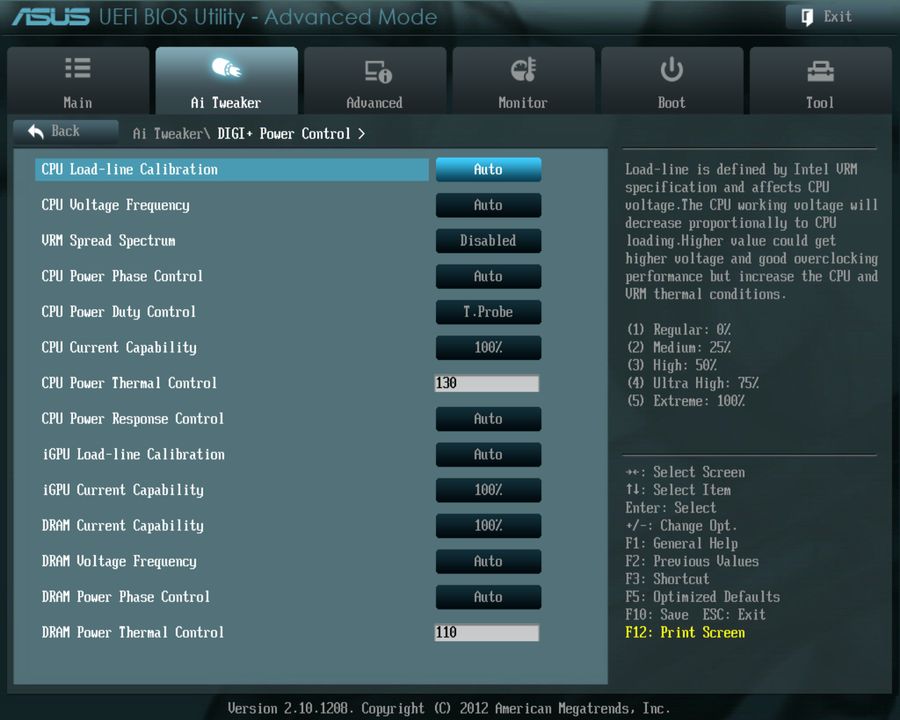Click CPU Power Thermal Control field 130
900x720 pixels.
pos(487,383)
